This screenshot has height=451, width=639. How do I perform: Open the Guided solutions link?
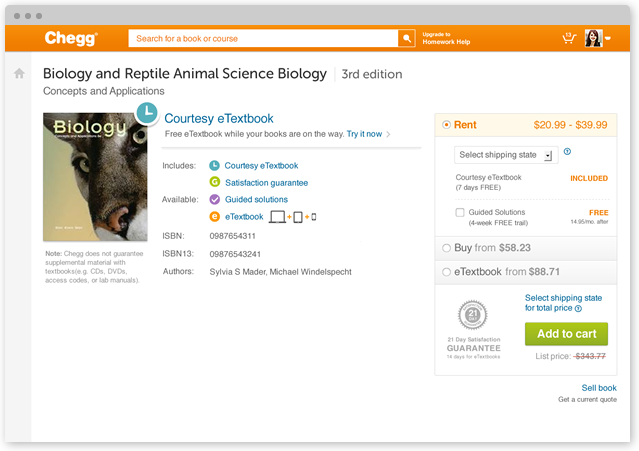click(256, 200)
